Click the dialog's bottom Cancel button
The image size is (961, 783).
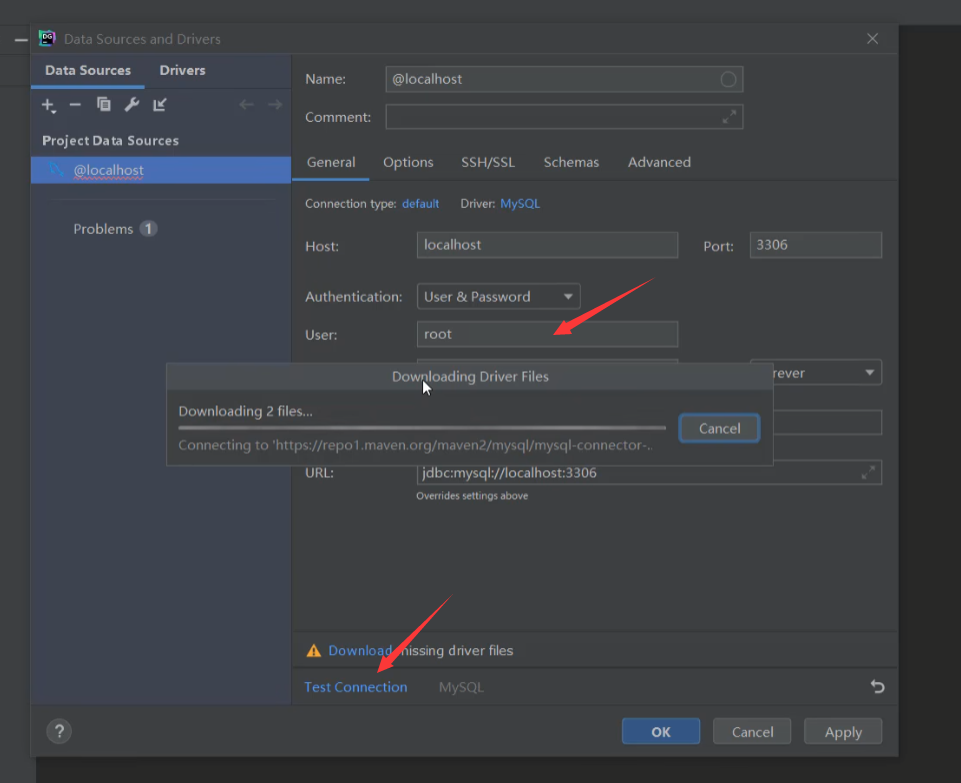[x=752, y=732]
